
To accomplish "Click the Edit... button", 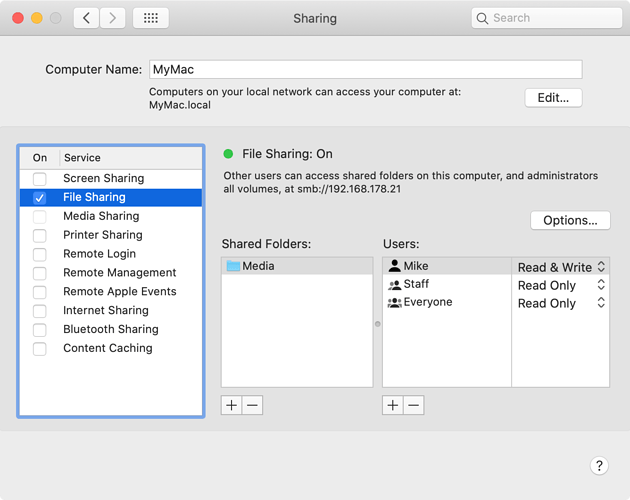I will click(x=553, y=98).
